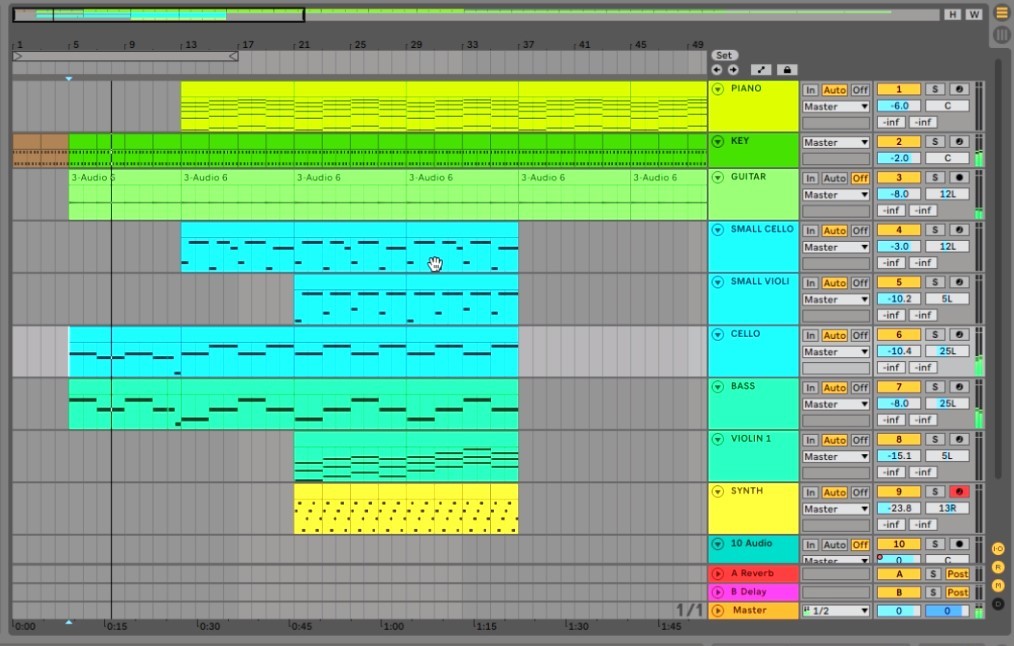This screenshot has height=646, width=1014.
Task: Jump to the previous locator arrow
Action: point(717,70)
